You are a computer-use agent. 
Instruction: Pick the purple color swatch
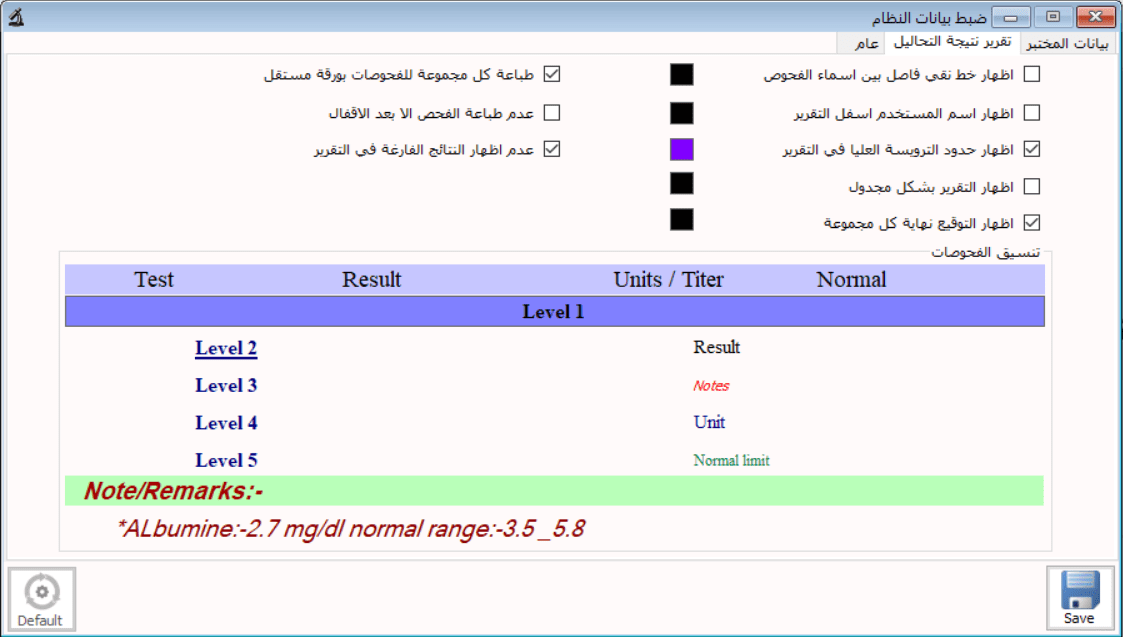(681, 149)
